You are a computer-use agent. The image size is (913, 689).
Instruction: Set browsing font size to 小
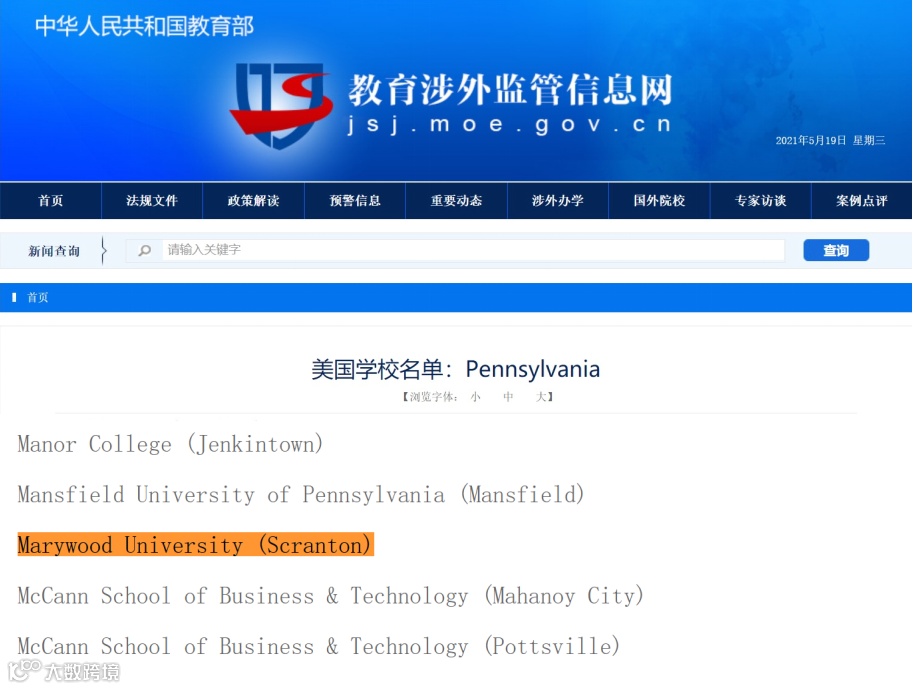(x=476, y=397)
